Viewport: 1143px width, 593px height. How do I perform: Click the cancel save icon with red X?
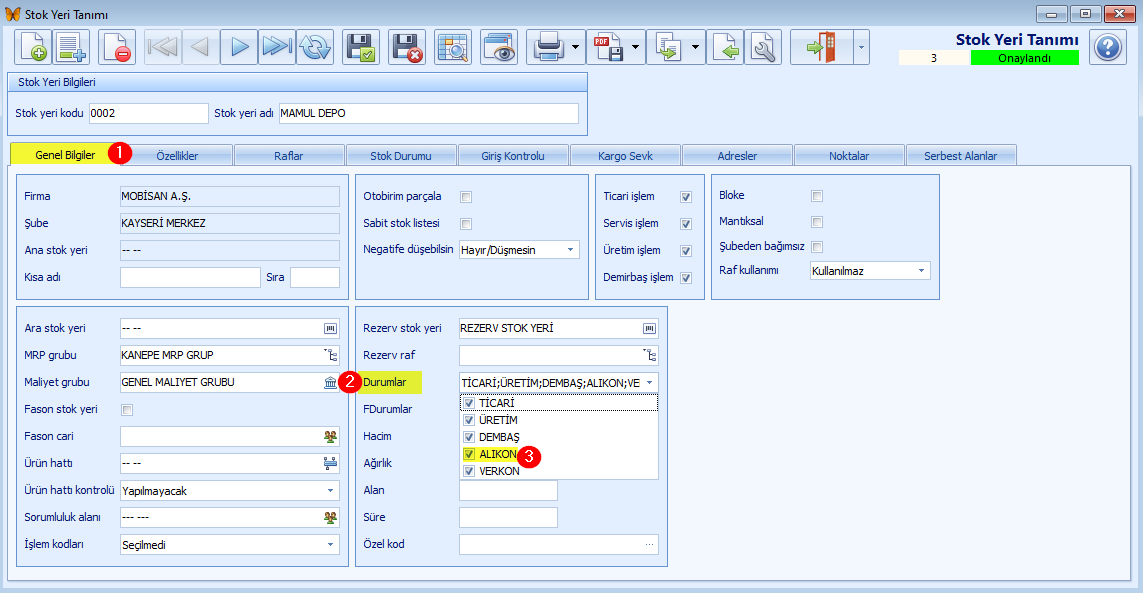(407, 47)
